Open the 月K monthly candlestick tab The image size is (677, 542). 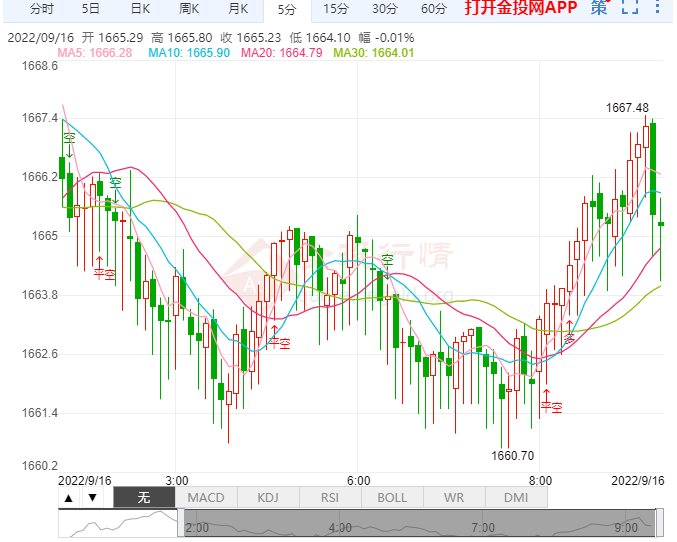[238, 9]
